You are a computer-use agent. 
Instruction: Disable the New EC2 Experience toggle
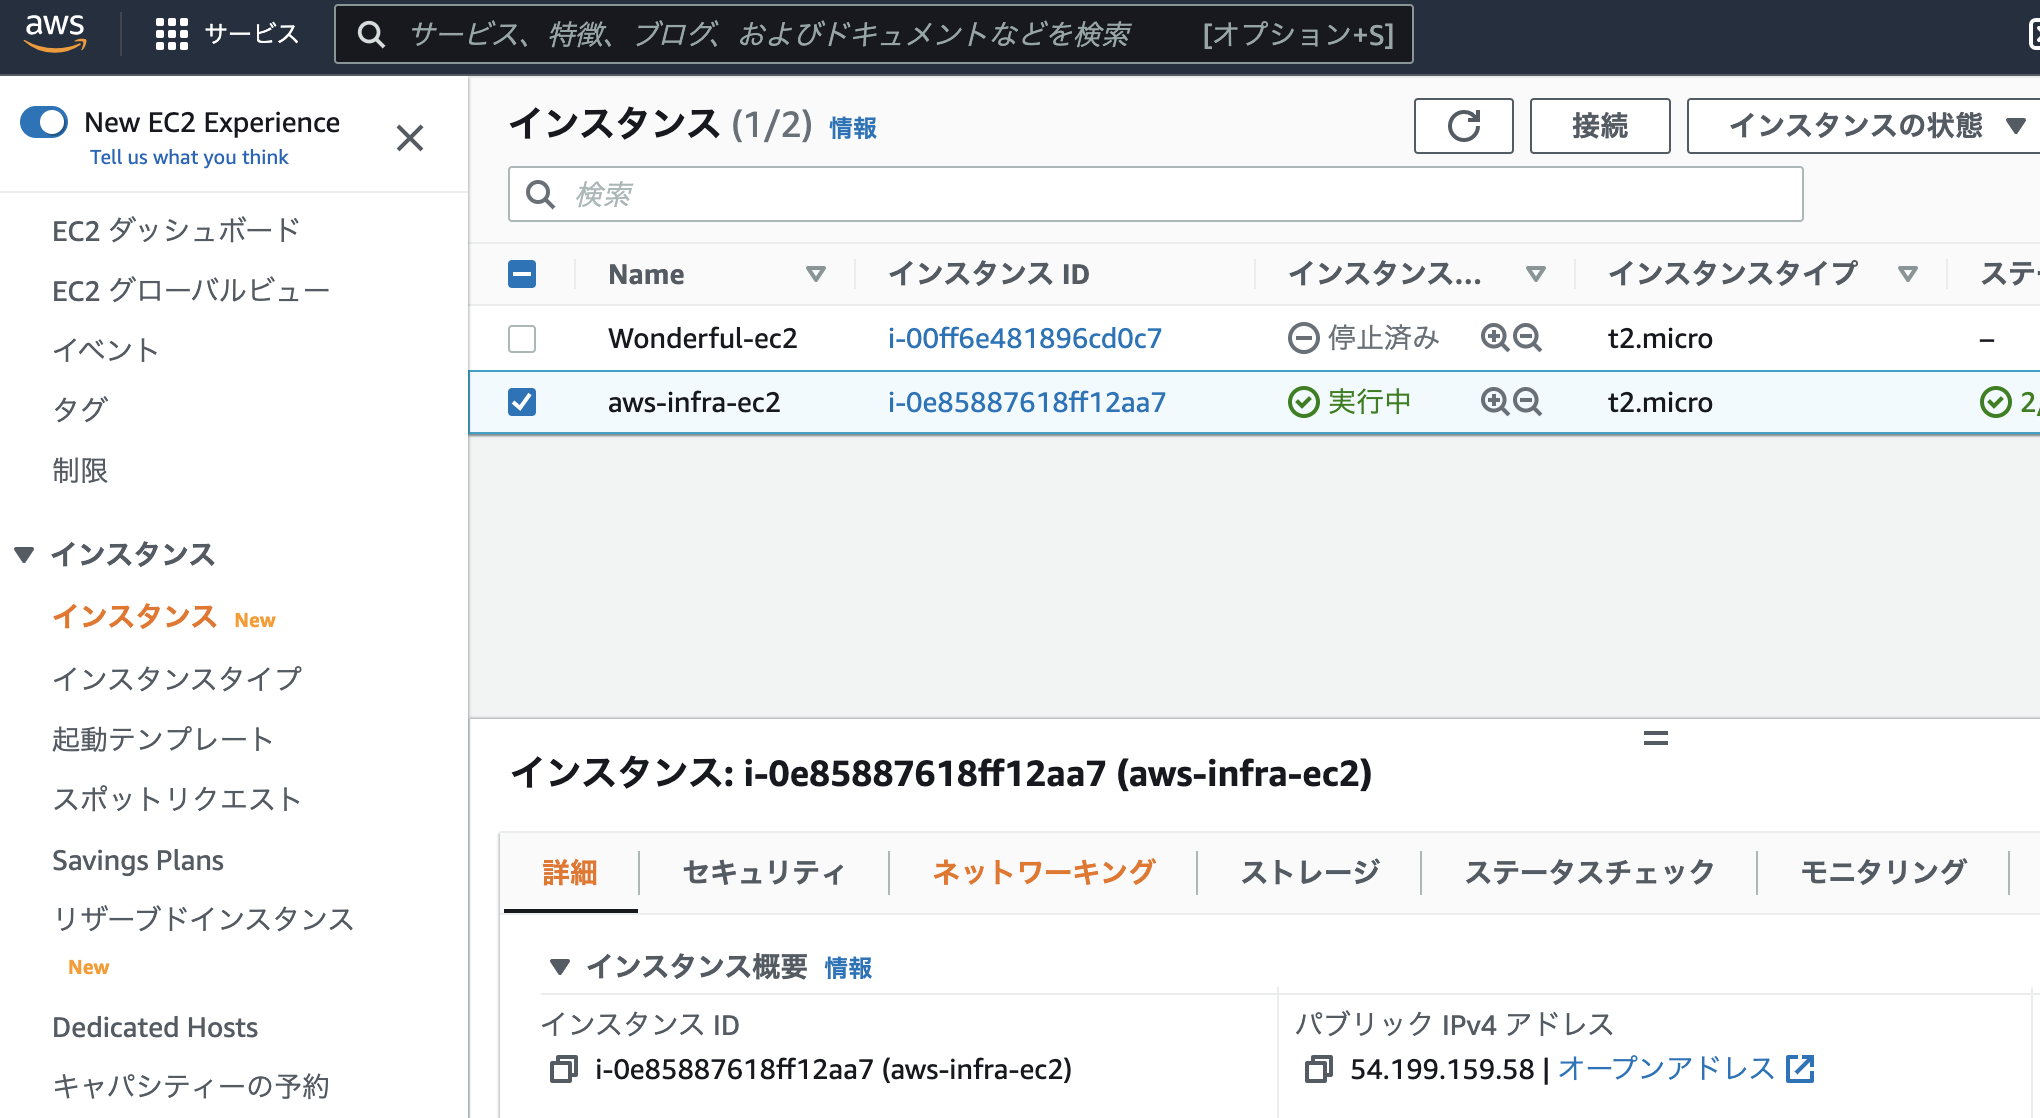click(44, 122)
